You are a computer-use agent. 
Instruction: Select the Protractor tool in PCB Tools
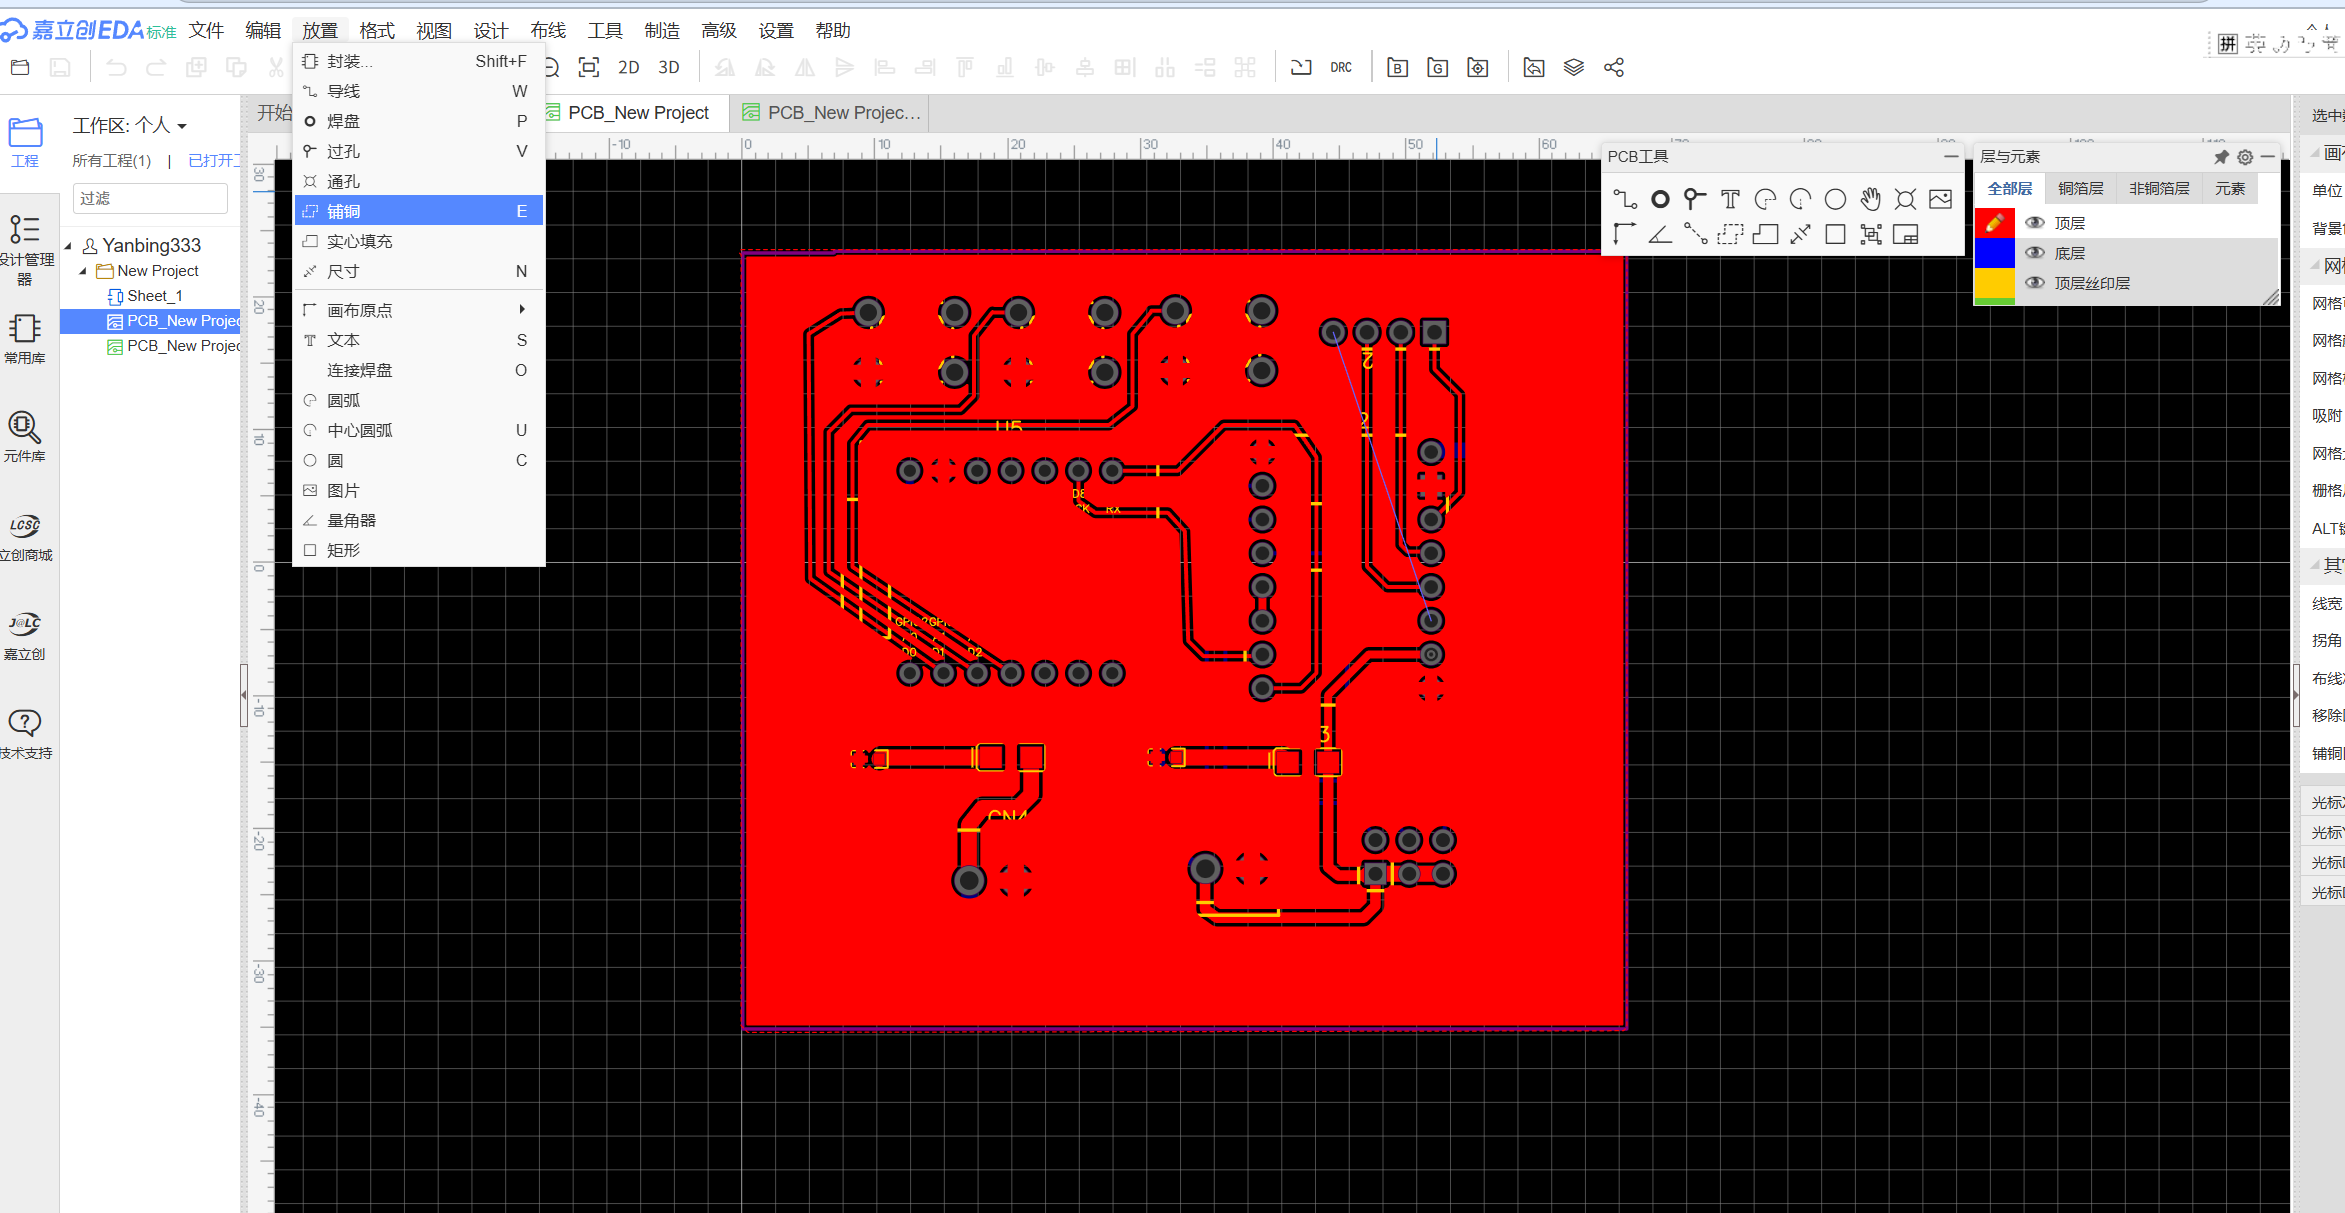point(1660,234)
